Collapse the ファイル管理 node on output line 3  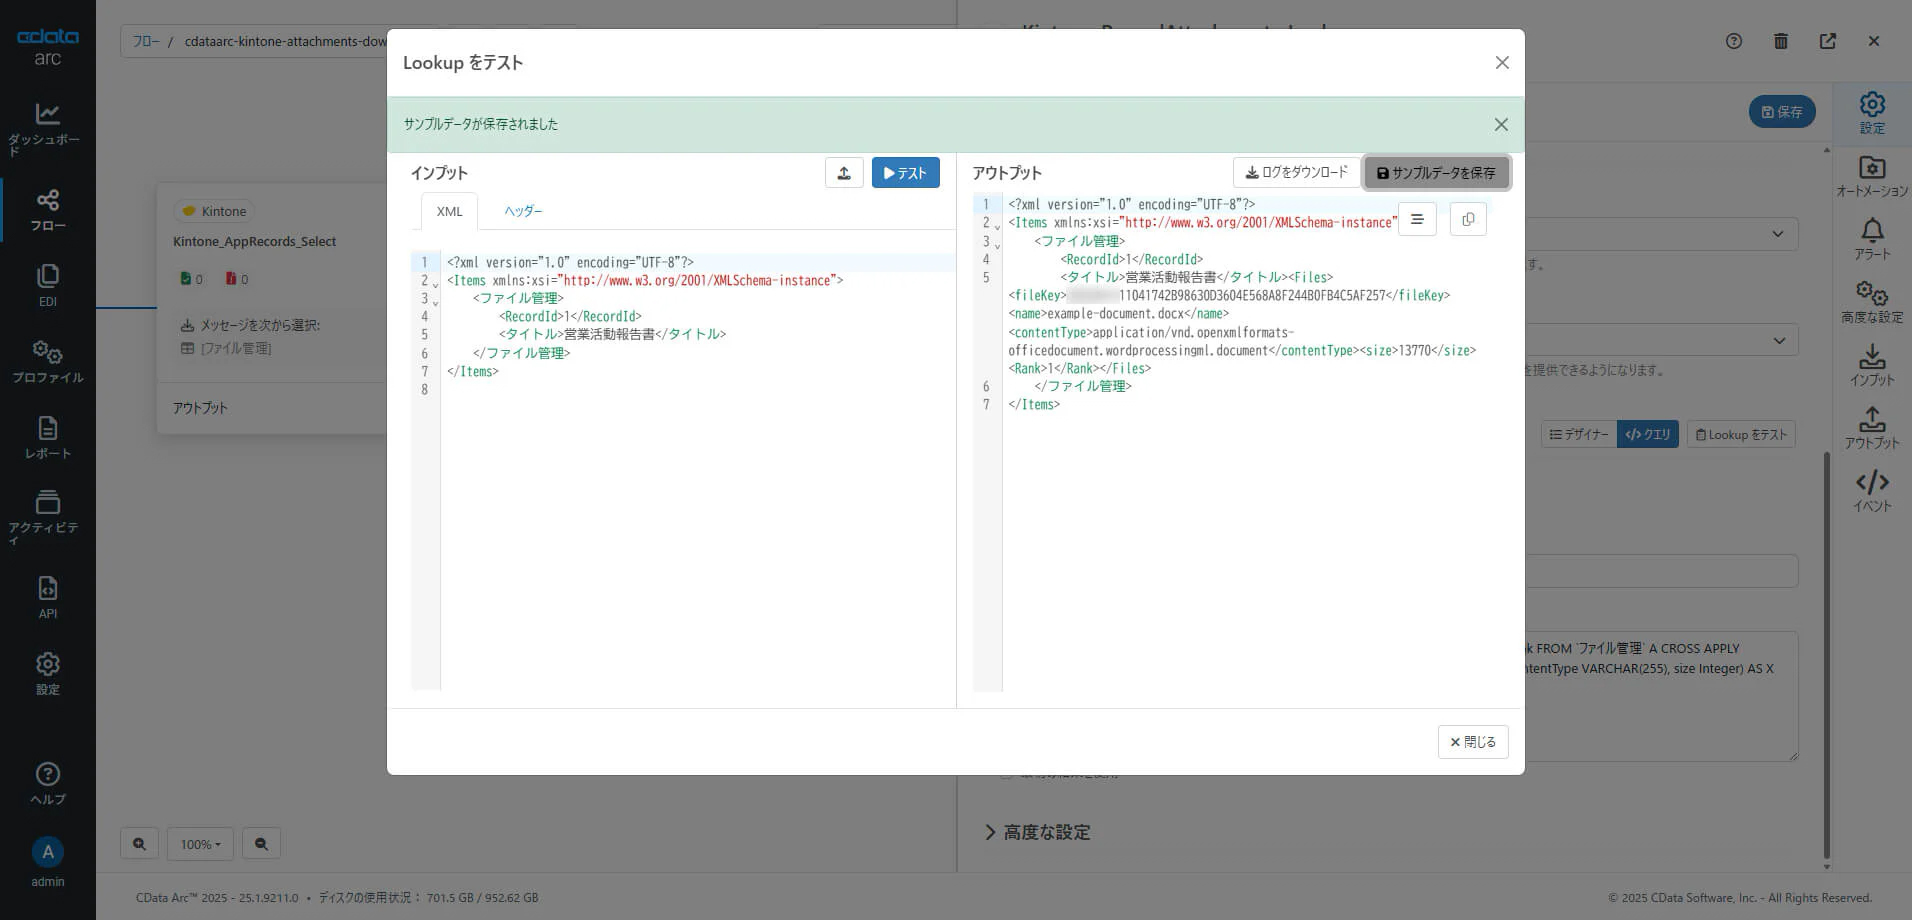coord(997,245)
